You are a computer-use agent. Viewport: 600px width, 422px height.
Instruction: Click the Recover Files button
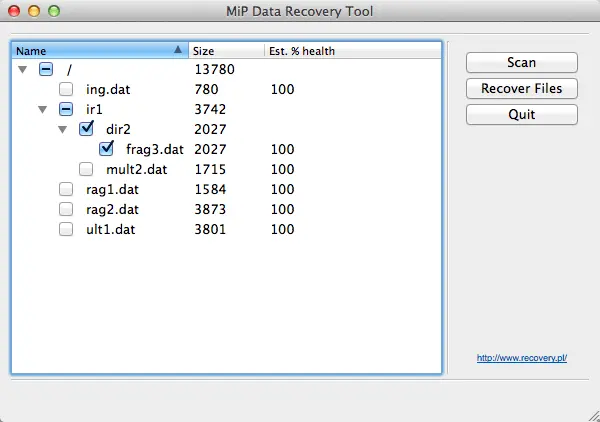[521, 88]
